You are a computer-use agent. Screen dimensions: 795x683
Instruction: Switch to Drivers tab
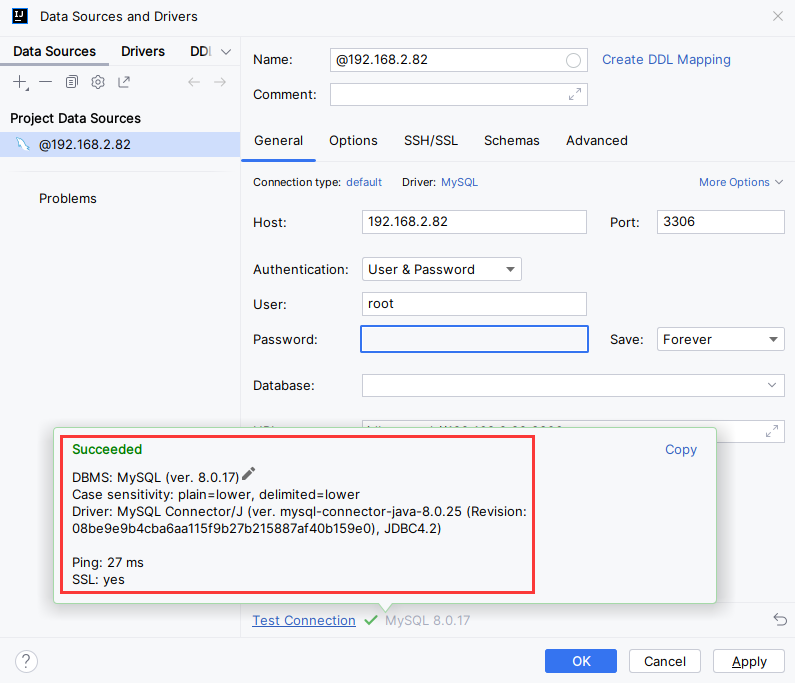[143, 51]
